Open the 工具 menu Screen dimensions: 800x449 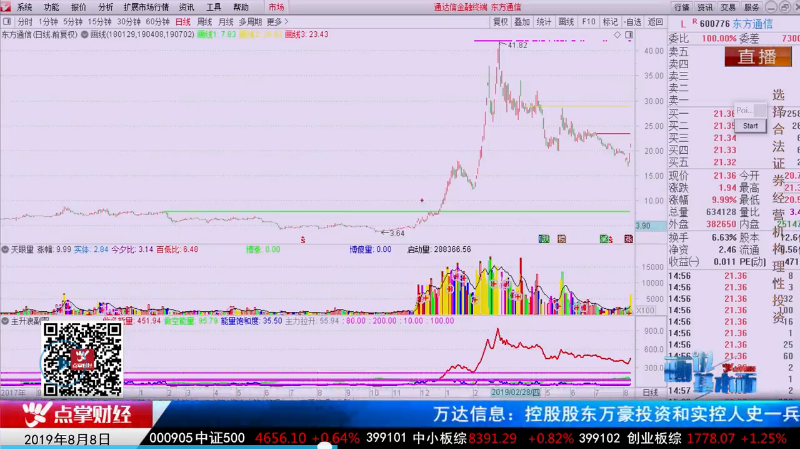click(214, 7)
